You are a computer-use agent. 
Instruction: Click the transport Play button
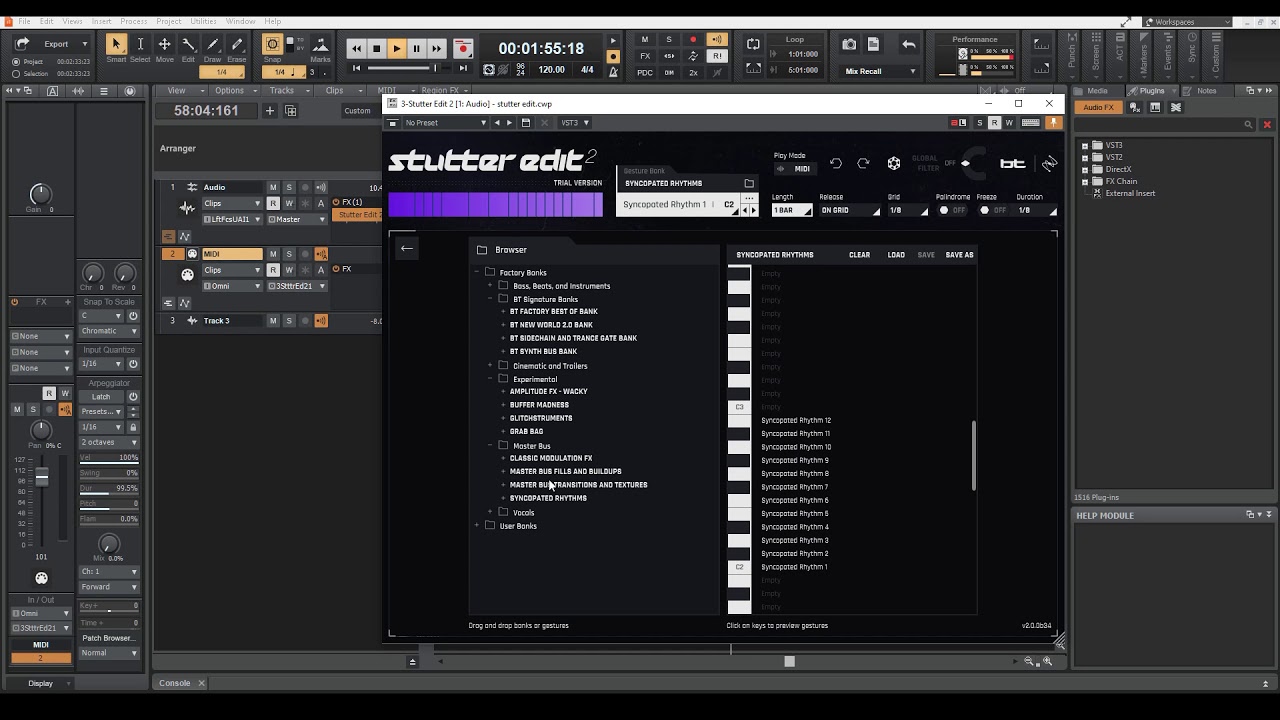(x=396, y=48)
